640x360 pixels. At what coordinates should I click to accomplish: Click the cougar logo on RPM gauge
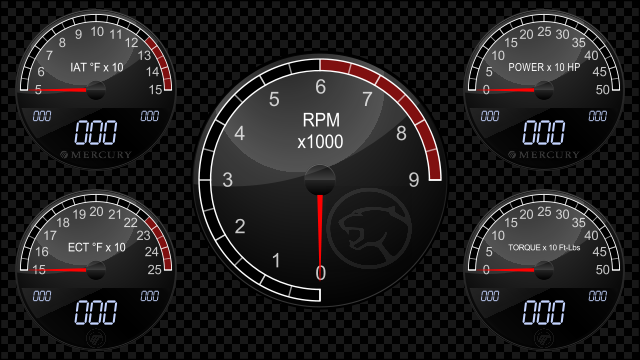369,228
